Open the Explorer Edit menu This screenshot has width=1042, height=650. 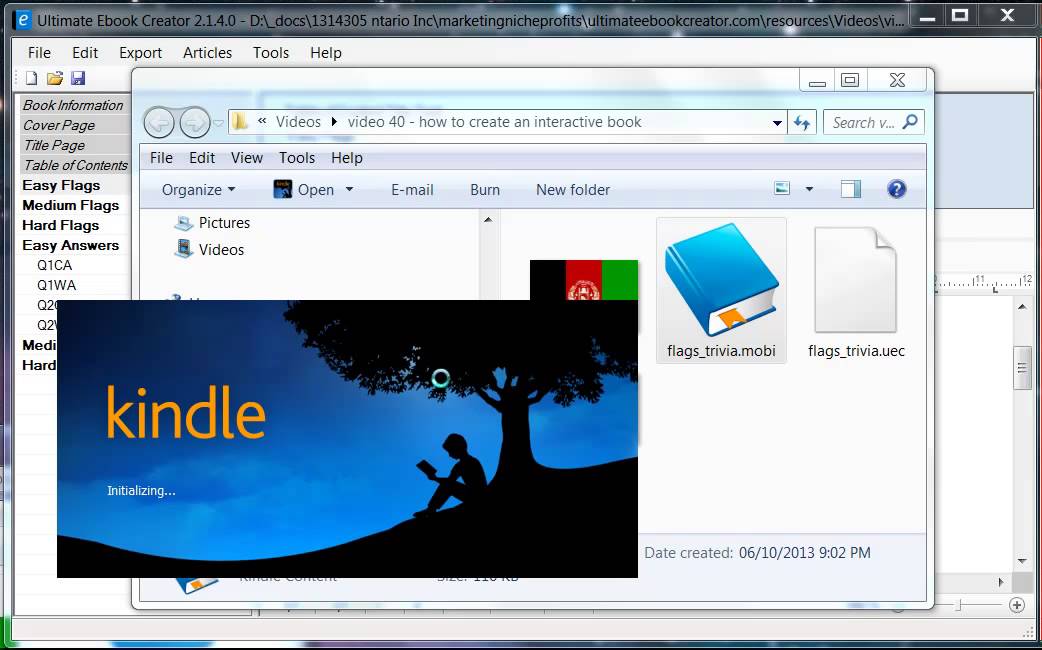click(x=202, y=158)
